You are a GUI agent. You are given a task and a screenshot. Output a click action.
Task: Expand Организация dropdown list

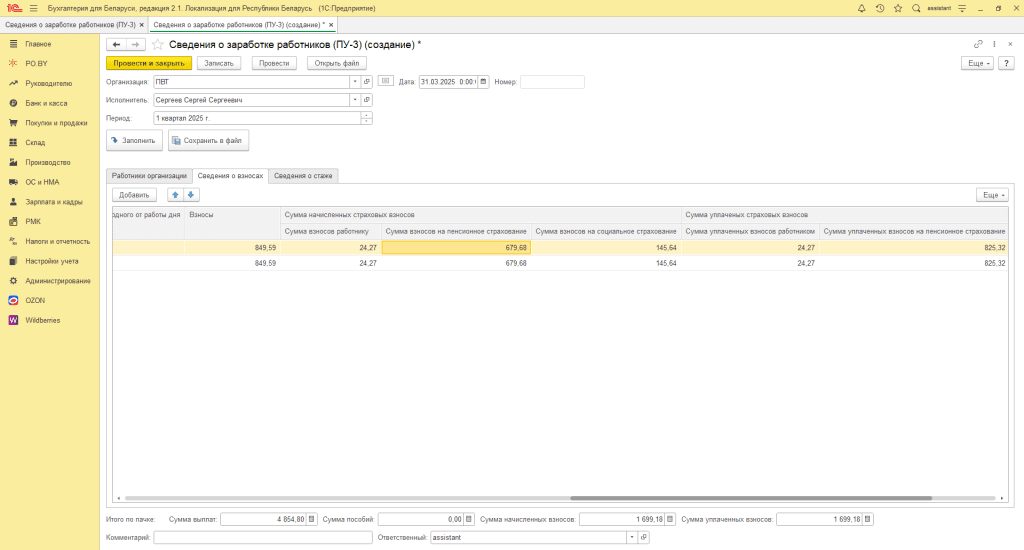[355, 82]
